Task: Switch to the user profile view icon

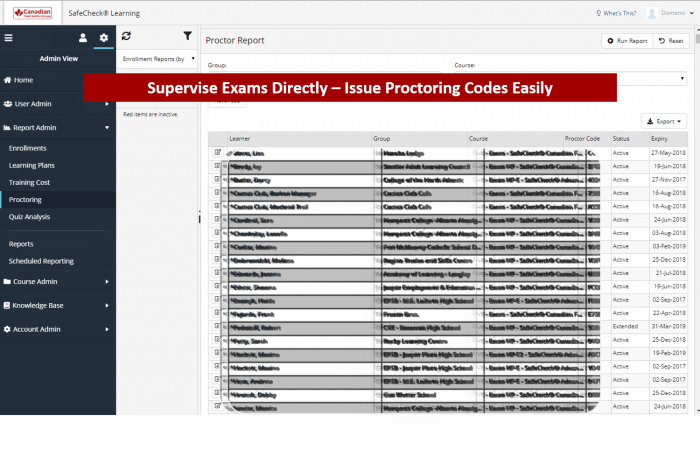Action: [x=83, y=38]
